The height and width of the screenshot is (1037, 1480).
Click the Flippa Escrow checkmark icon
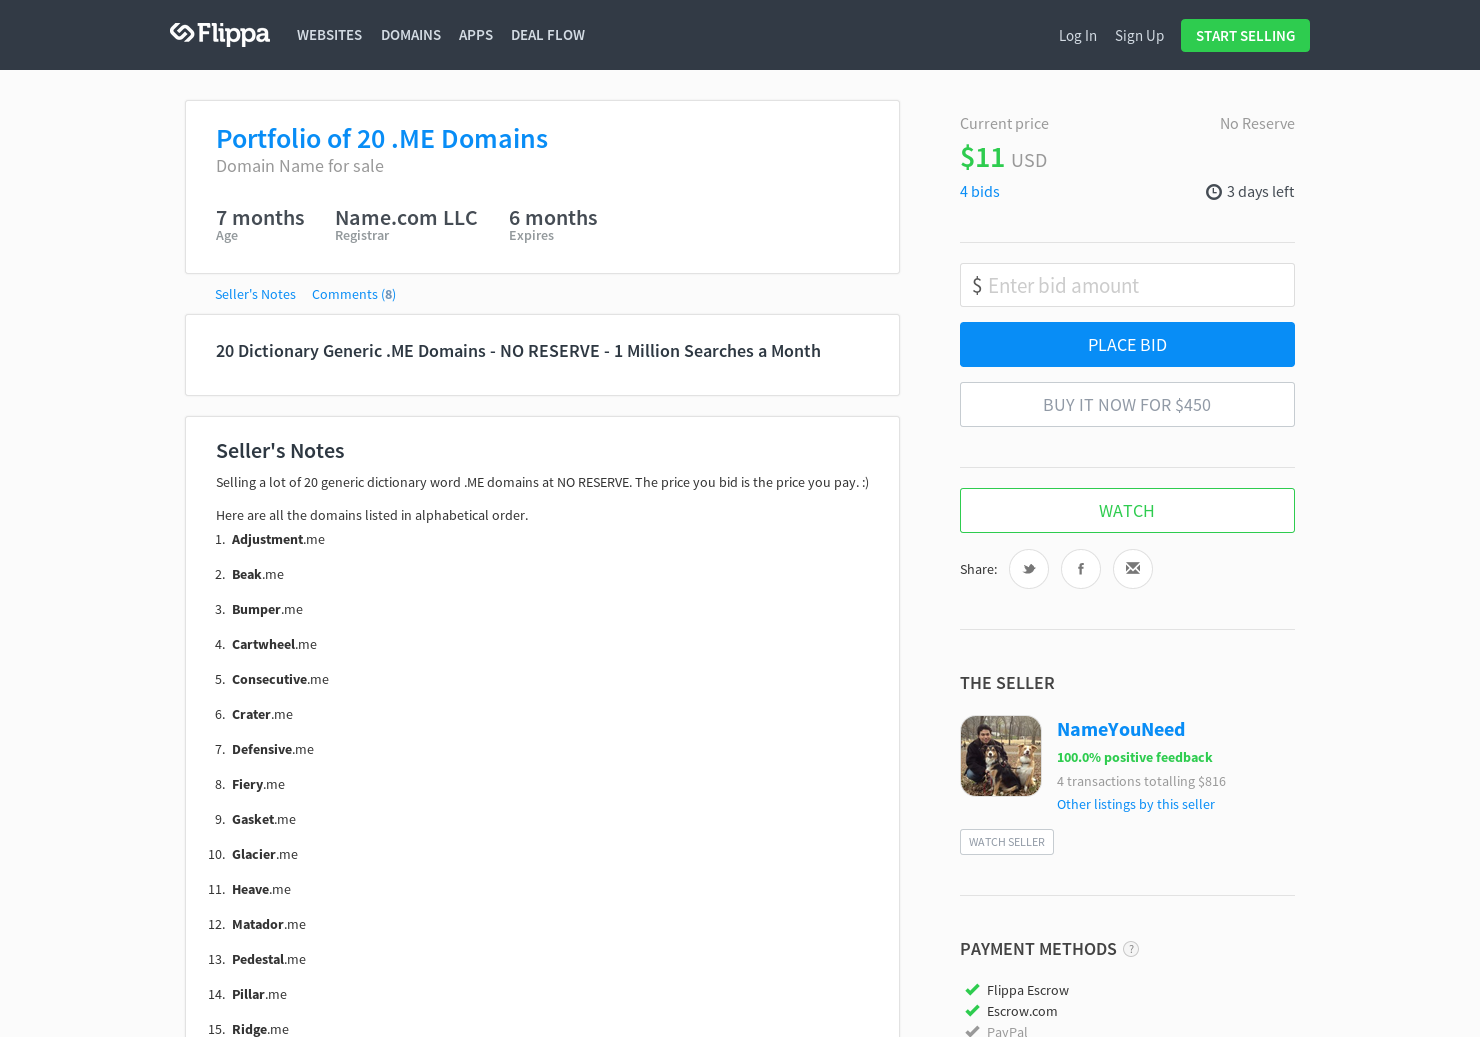pyautogui.click(x=972, y=990)
